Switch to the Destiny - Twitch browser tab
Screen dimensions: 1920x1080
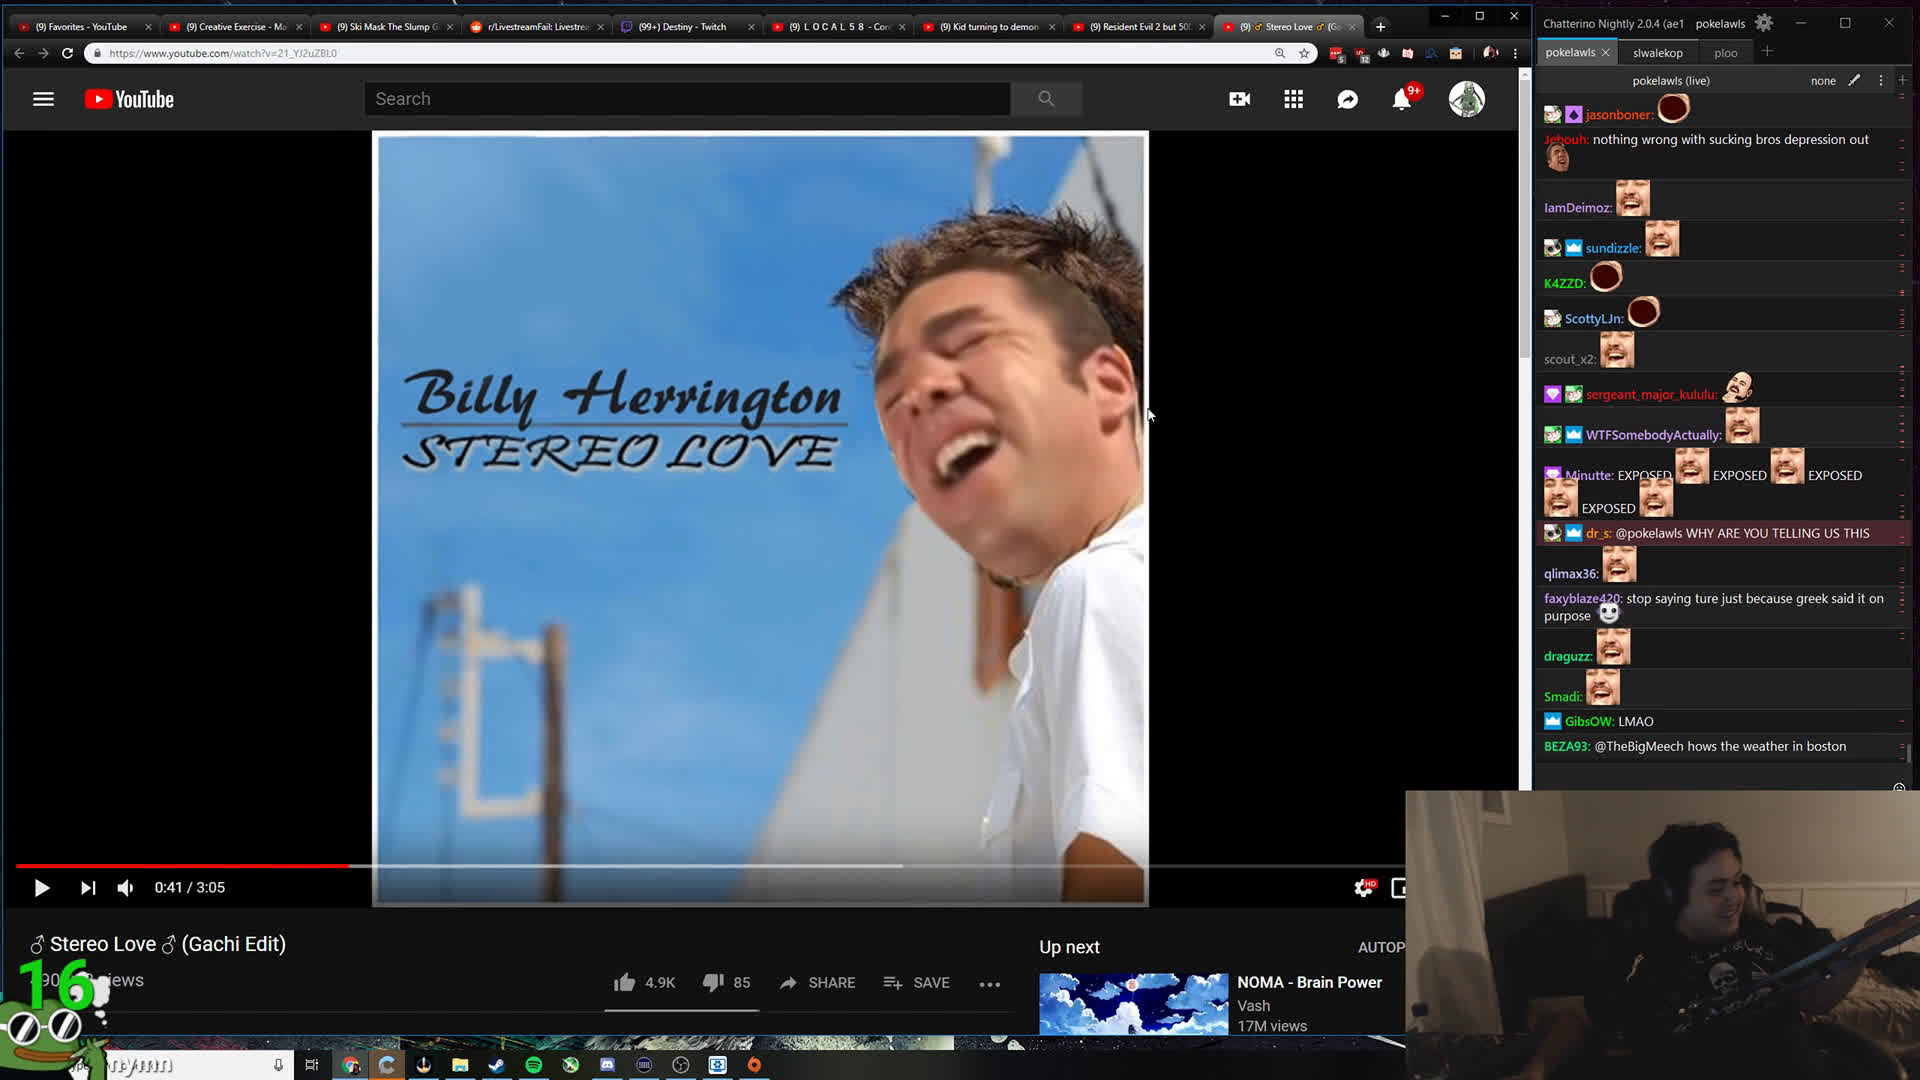[x=685, y=27]
